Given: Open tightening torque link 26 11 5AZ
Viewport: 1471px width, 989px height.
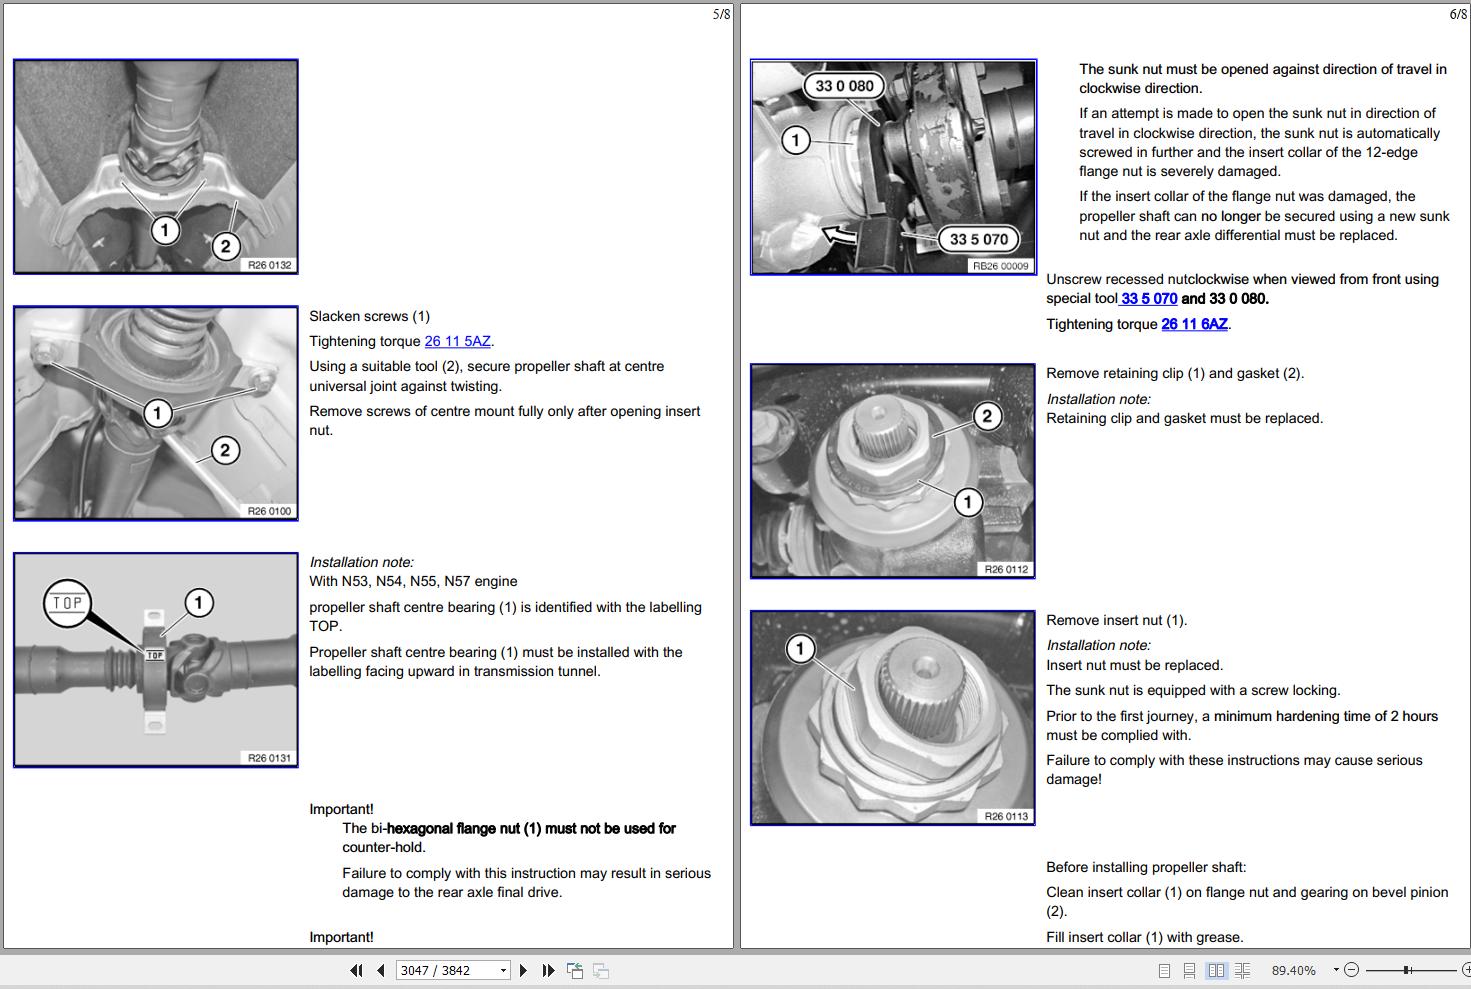Looking at the screenshot, I should coord(457,341).
